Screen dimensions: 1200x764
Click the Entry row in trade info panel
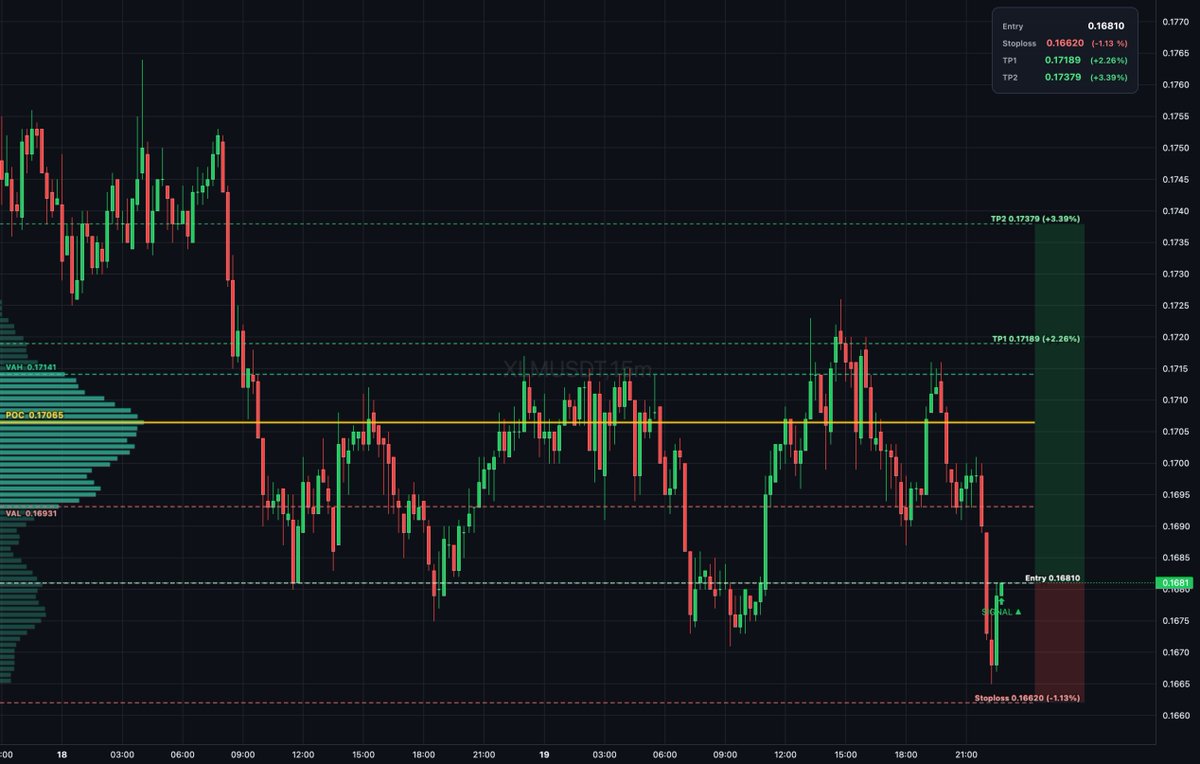tap(1064, 26)
